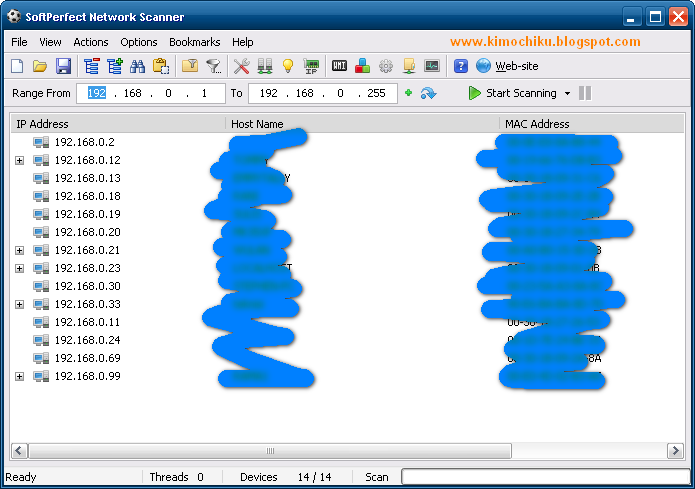Sort by IP Address column header
Viewport: 695px width, 489px height.
point(118,124)
